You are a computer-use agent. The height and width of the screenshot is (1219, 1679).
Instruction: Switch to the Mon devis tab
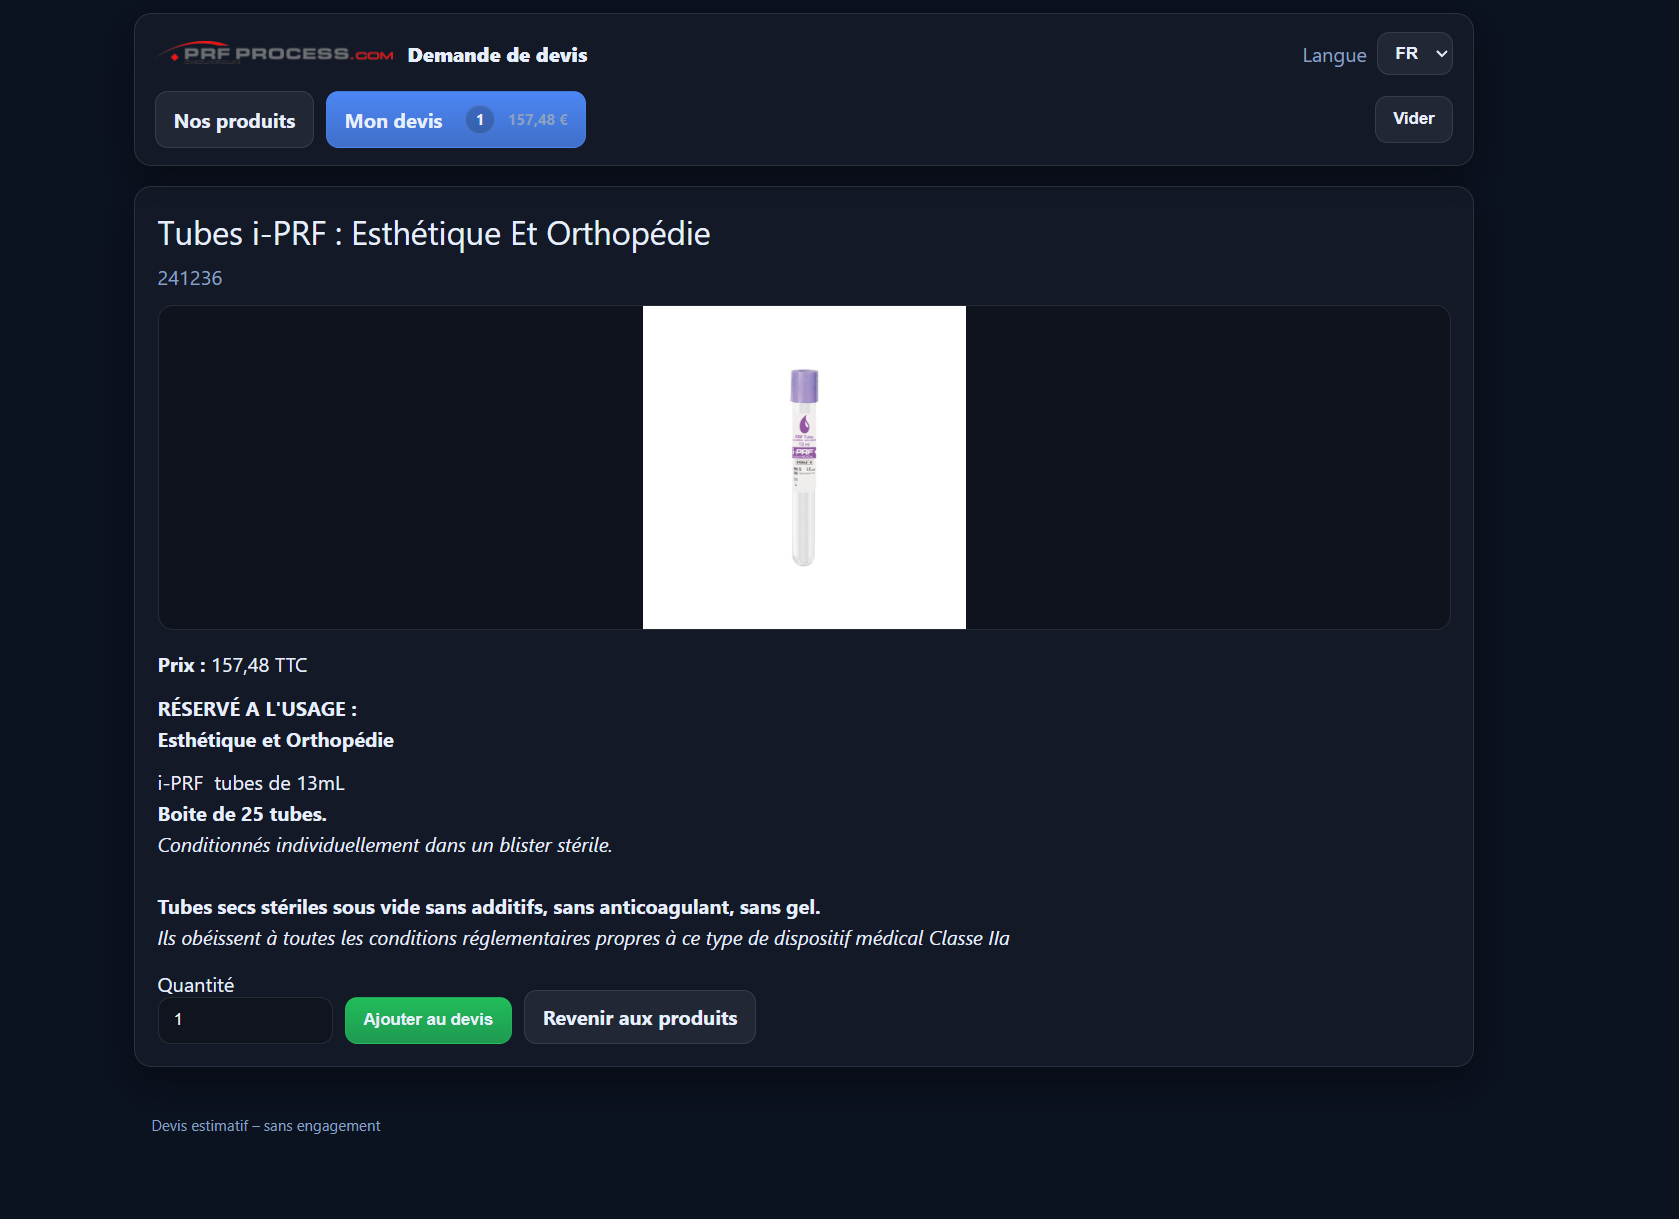tap(455, 120)
